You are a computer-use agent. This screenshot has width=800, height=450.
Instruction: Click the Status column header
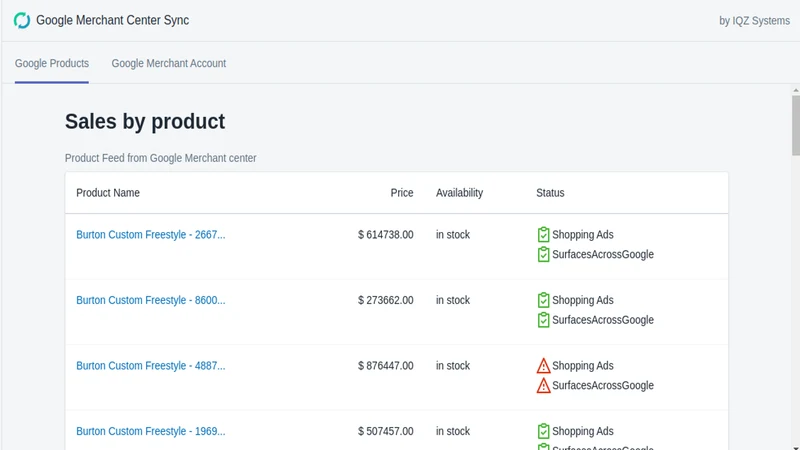point(550,193)
